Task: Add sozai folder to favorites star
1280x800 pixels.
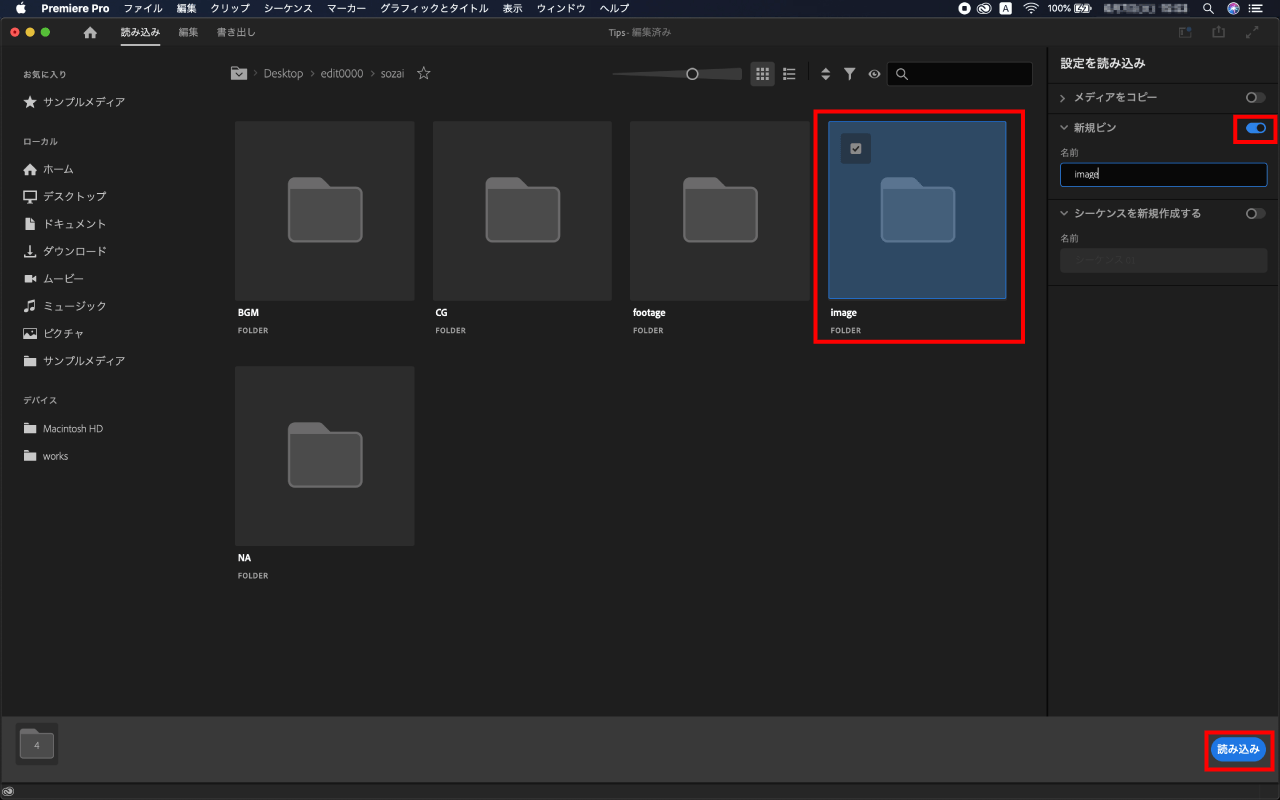Action: [424, 73]
